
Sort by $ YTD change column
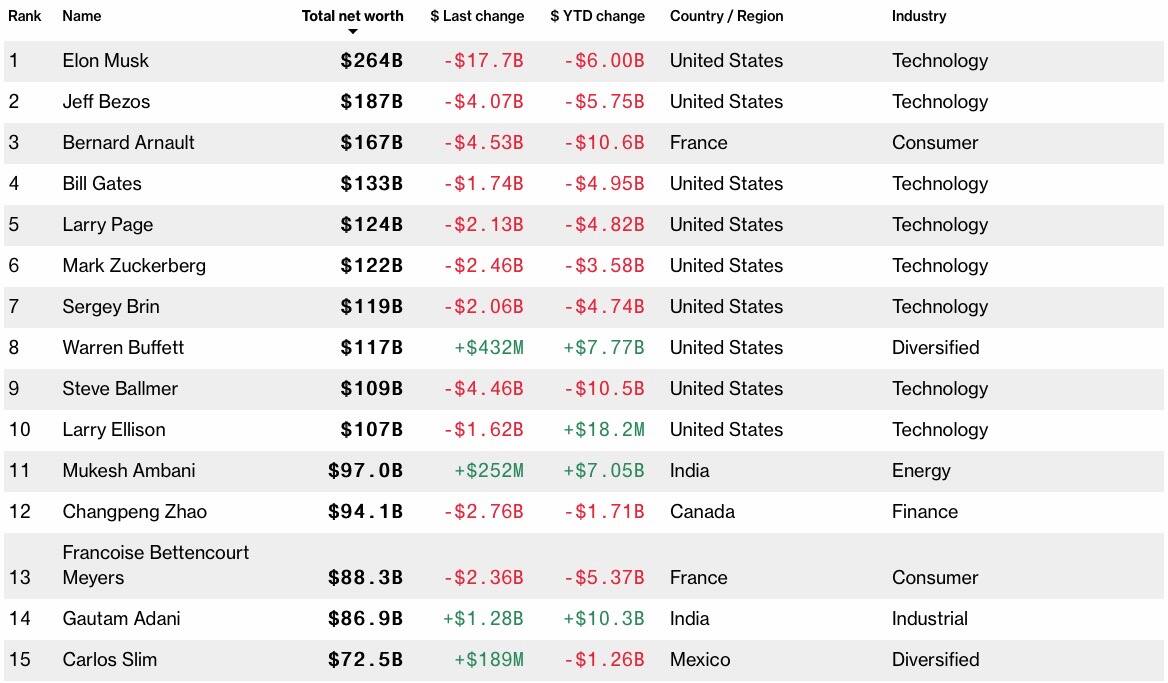point(597,16)
